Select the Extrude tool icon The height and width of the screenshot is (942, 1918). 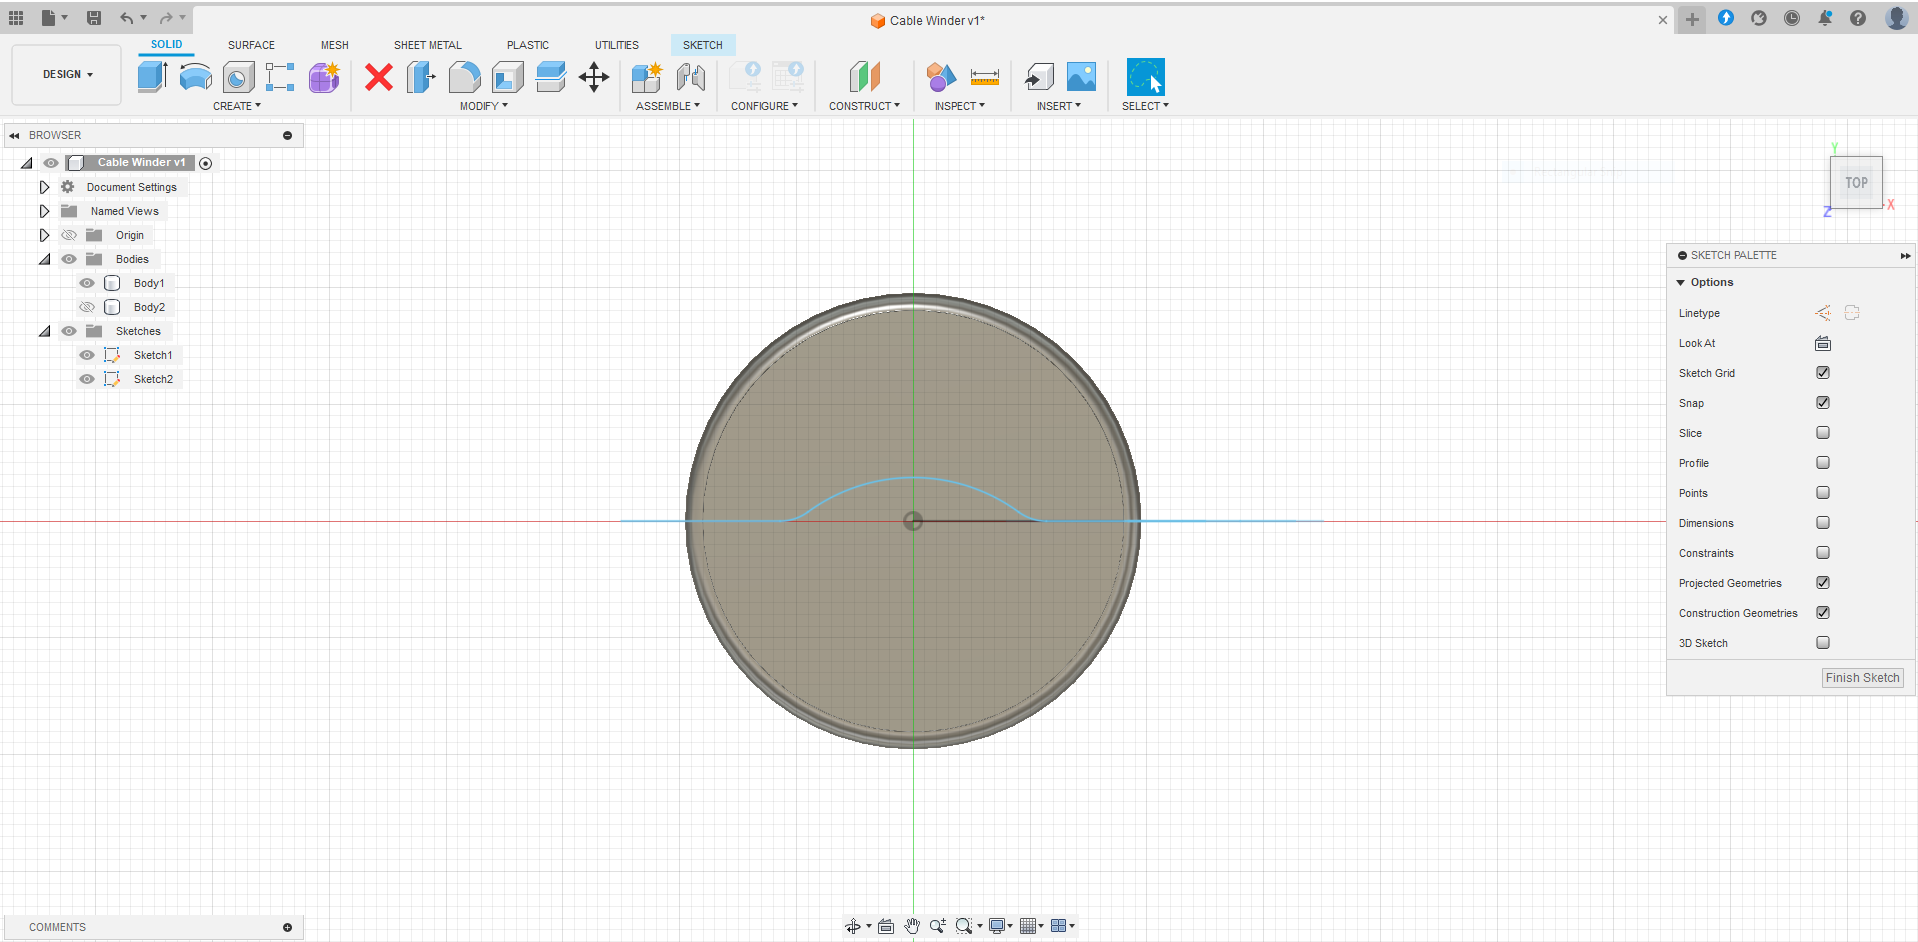coord(152,77)
